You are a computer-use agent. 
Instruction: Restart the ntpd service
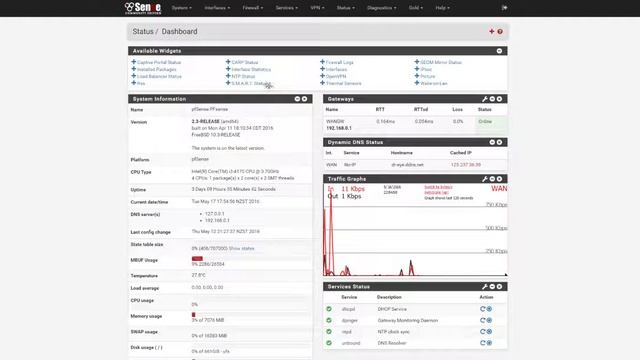tap(482, 332)
